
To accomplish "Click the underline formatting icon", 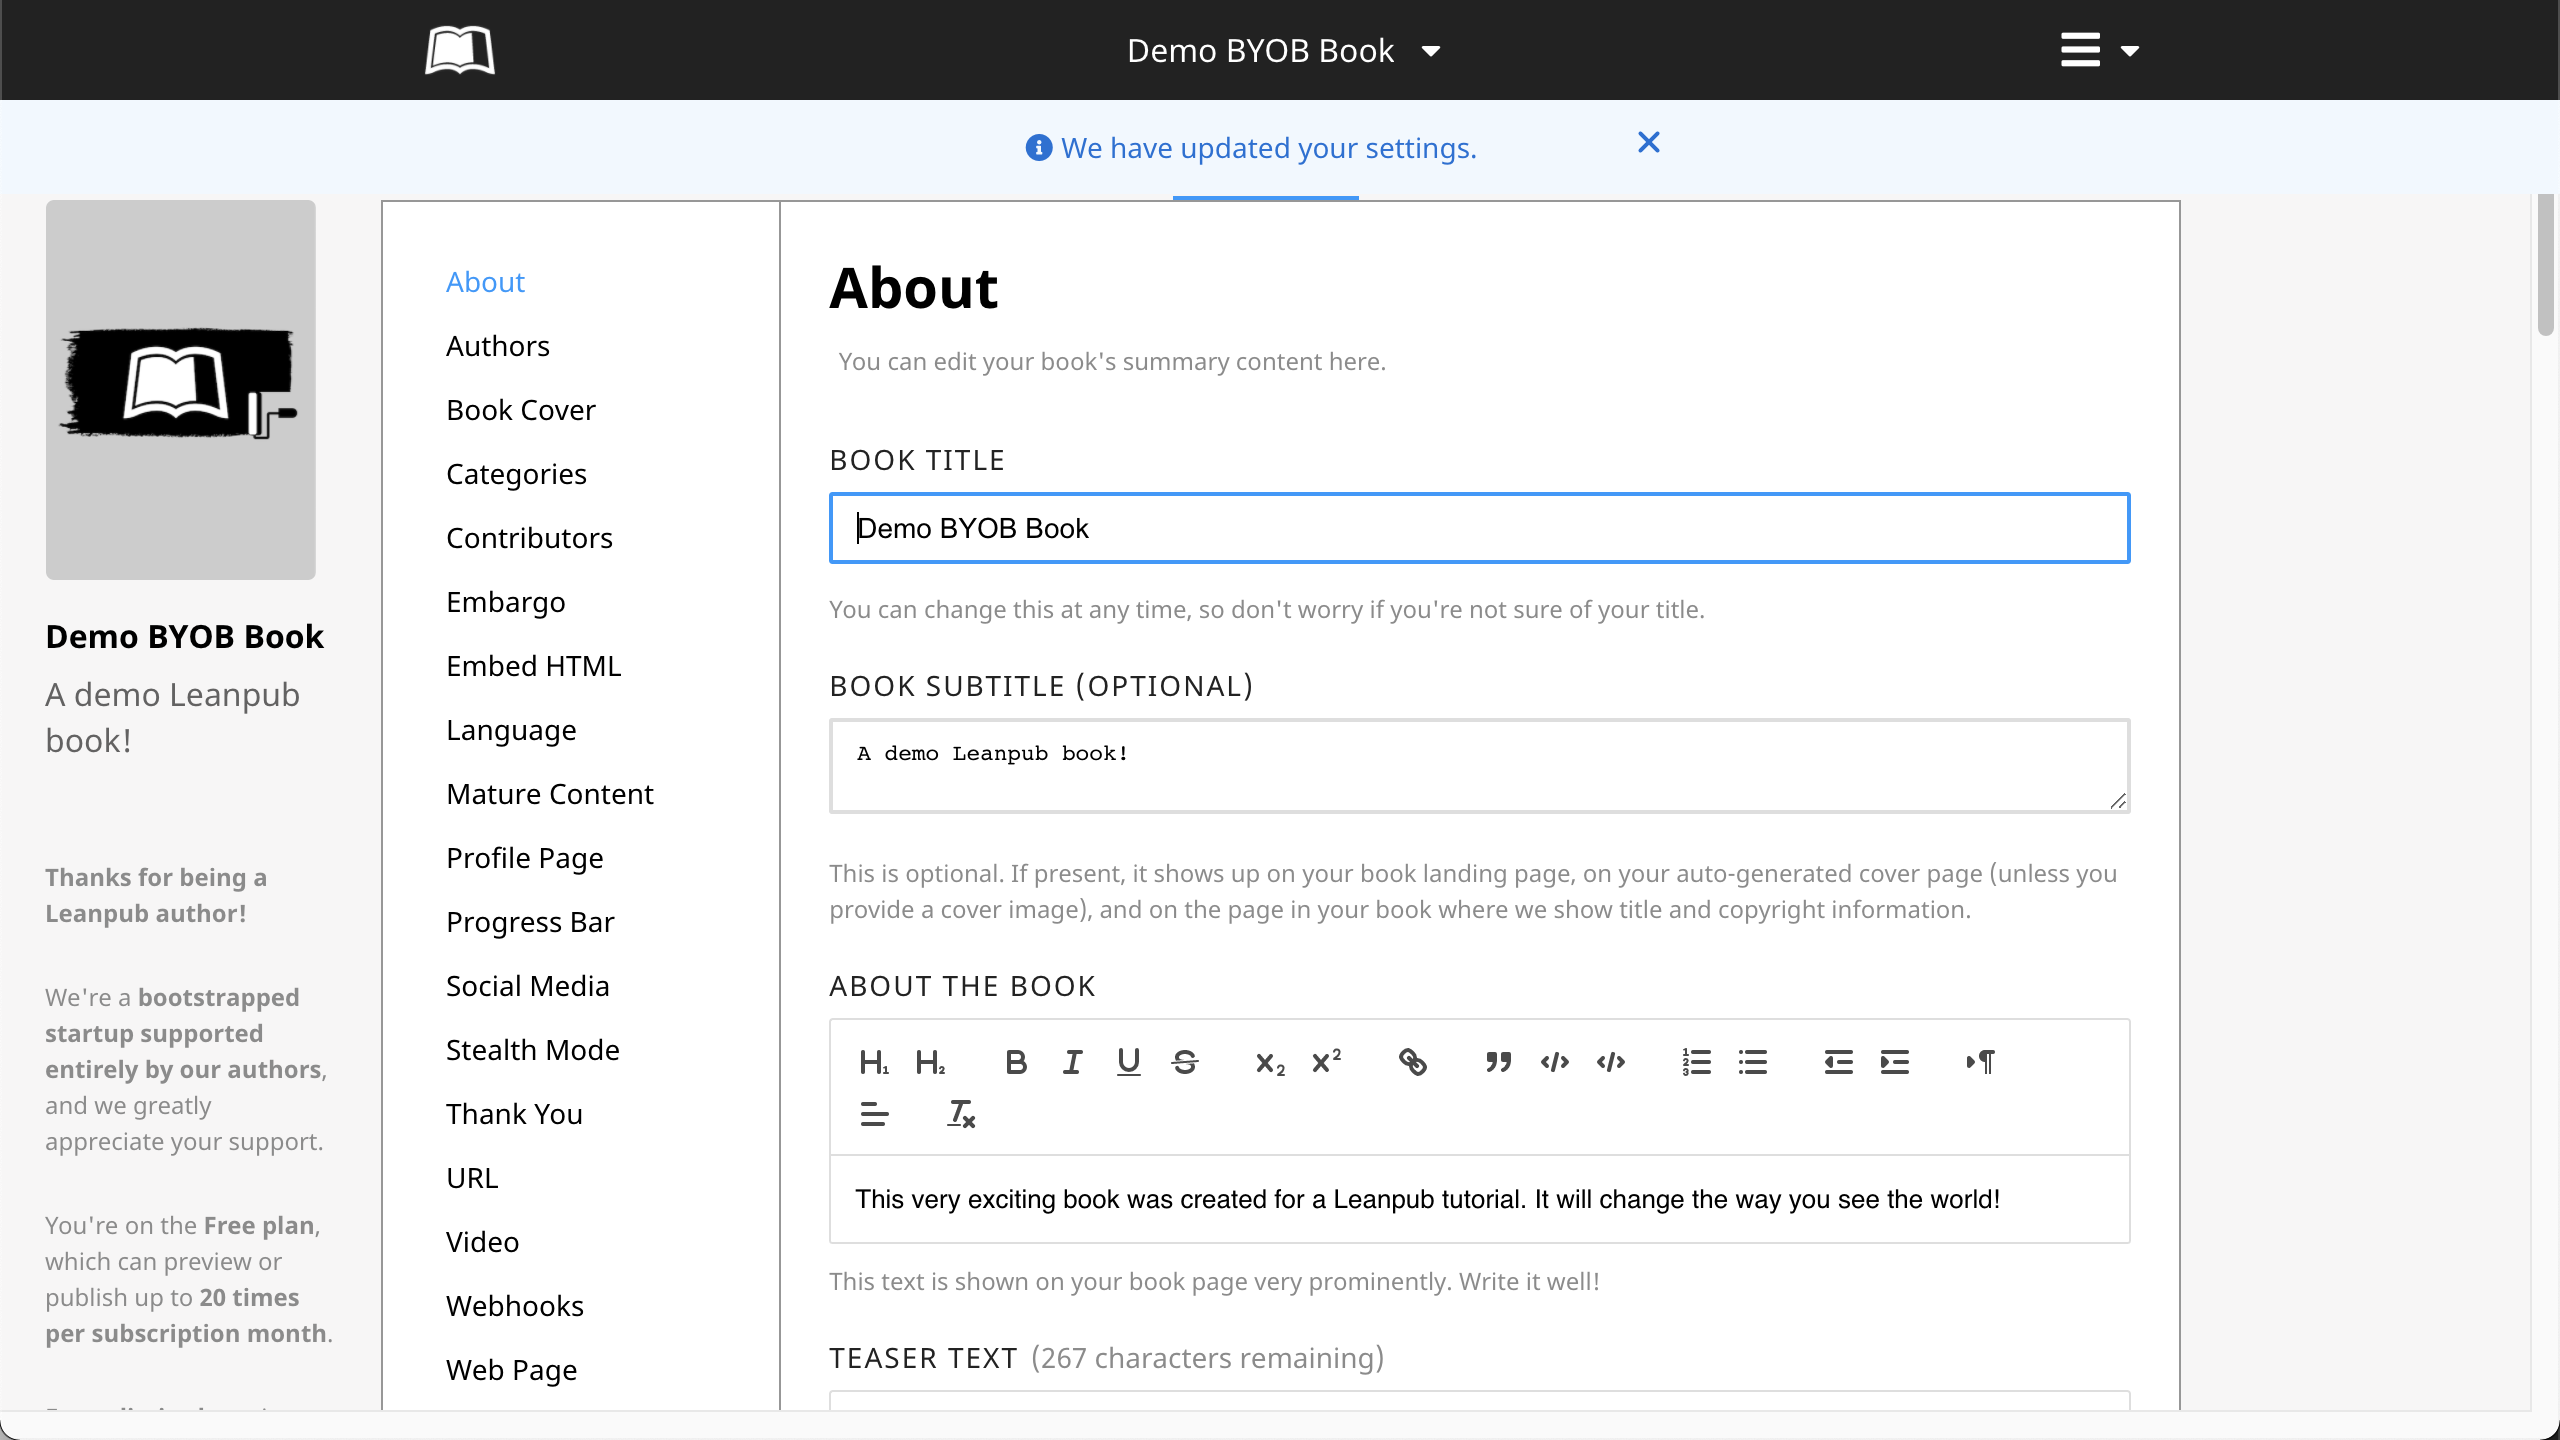I will 1128,1062.
